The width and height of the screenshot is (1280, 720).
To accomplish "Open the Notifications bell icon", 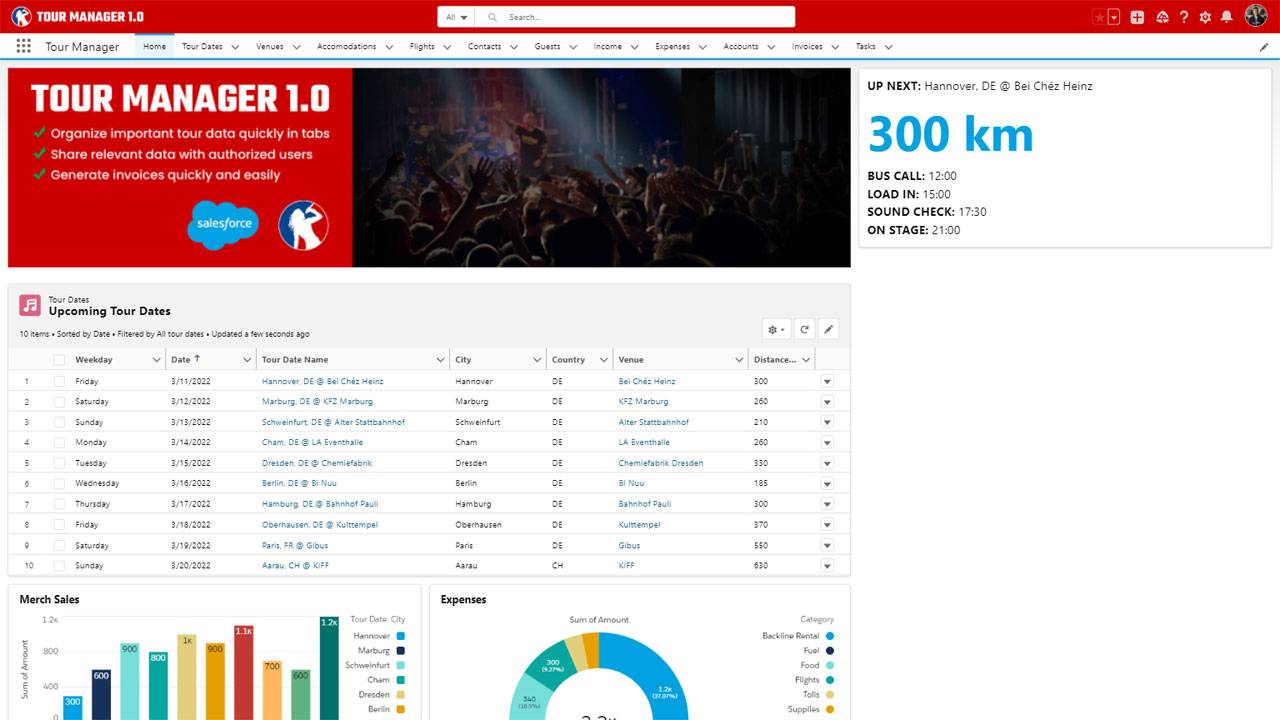I will tap(1226, 17).
